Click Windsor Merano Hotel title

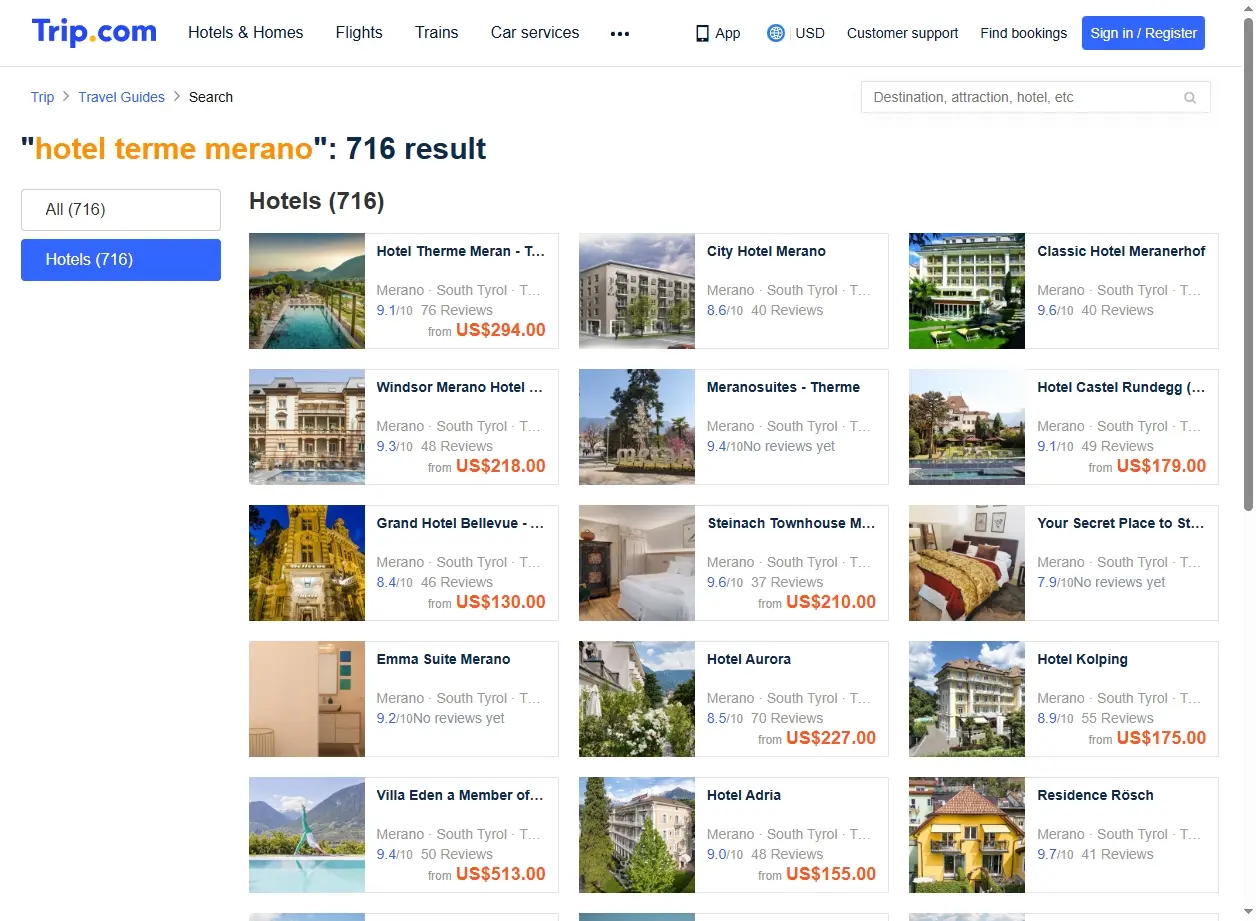(460, 388)
